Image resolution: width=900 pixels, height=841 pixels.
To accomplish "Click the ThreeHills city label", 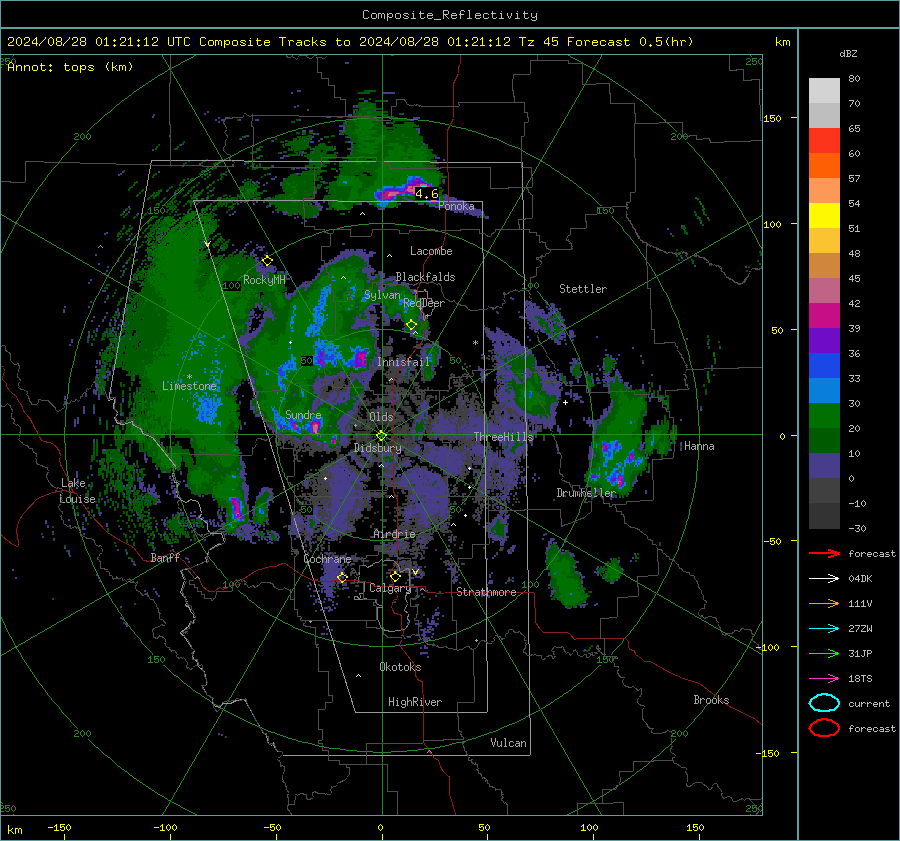I will 503,437.
